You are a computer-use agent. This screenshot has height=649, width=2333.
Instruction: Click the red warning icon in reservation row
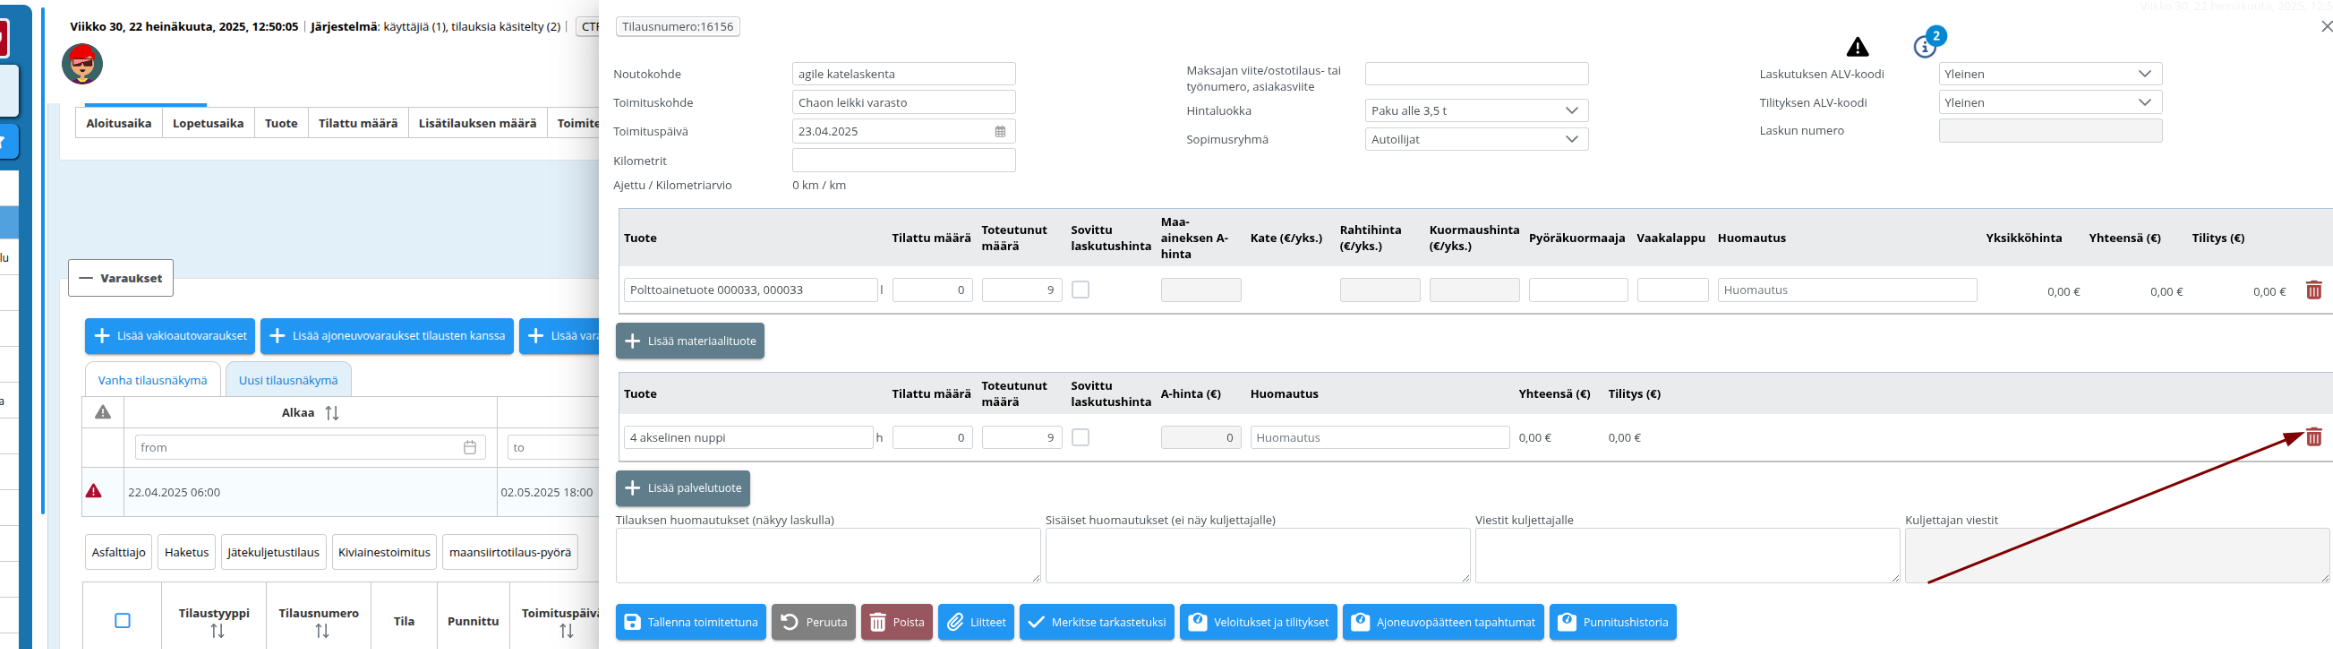(x=94, y=491)
